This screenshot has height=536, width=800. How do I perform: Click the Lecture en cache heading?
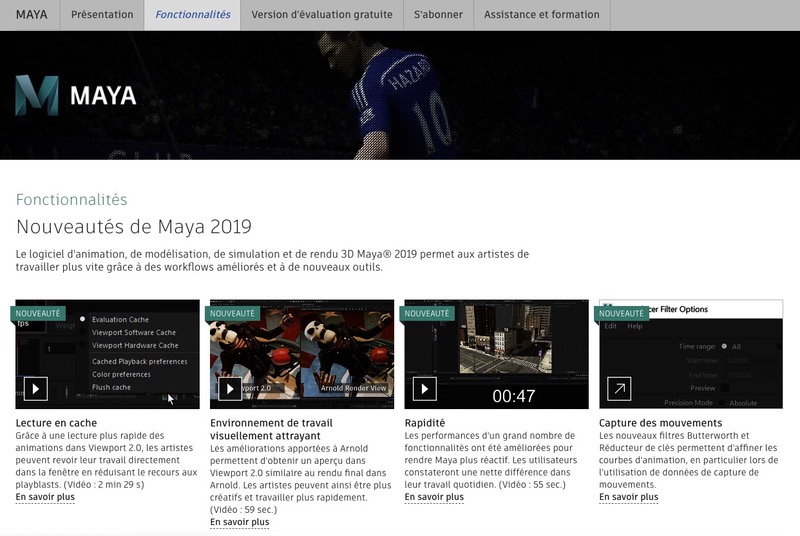[x=56, y=423]
